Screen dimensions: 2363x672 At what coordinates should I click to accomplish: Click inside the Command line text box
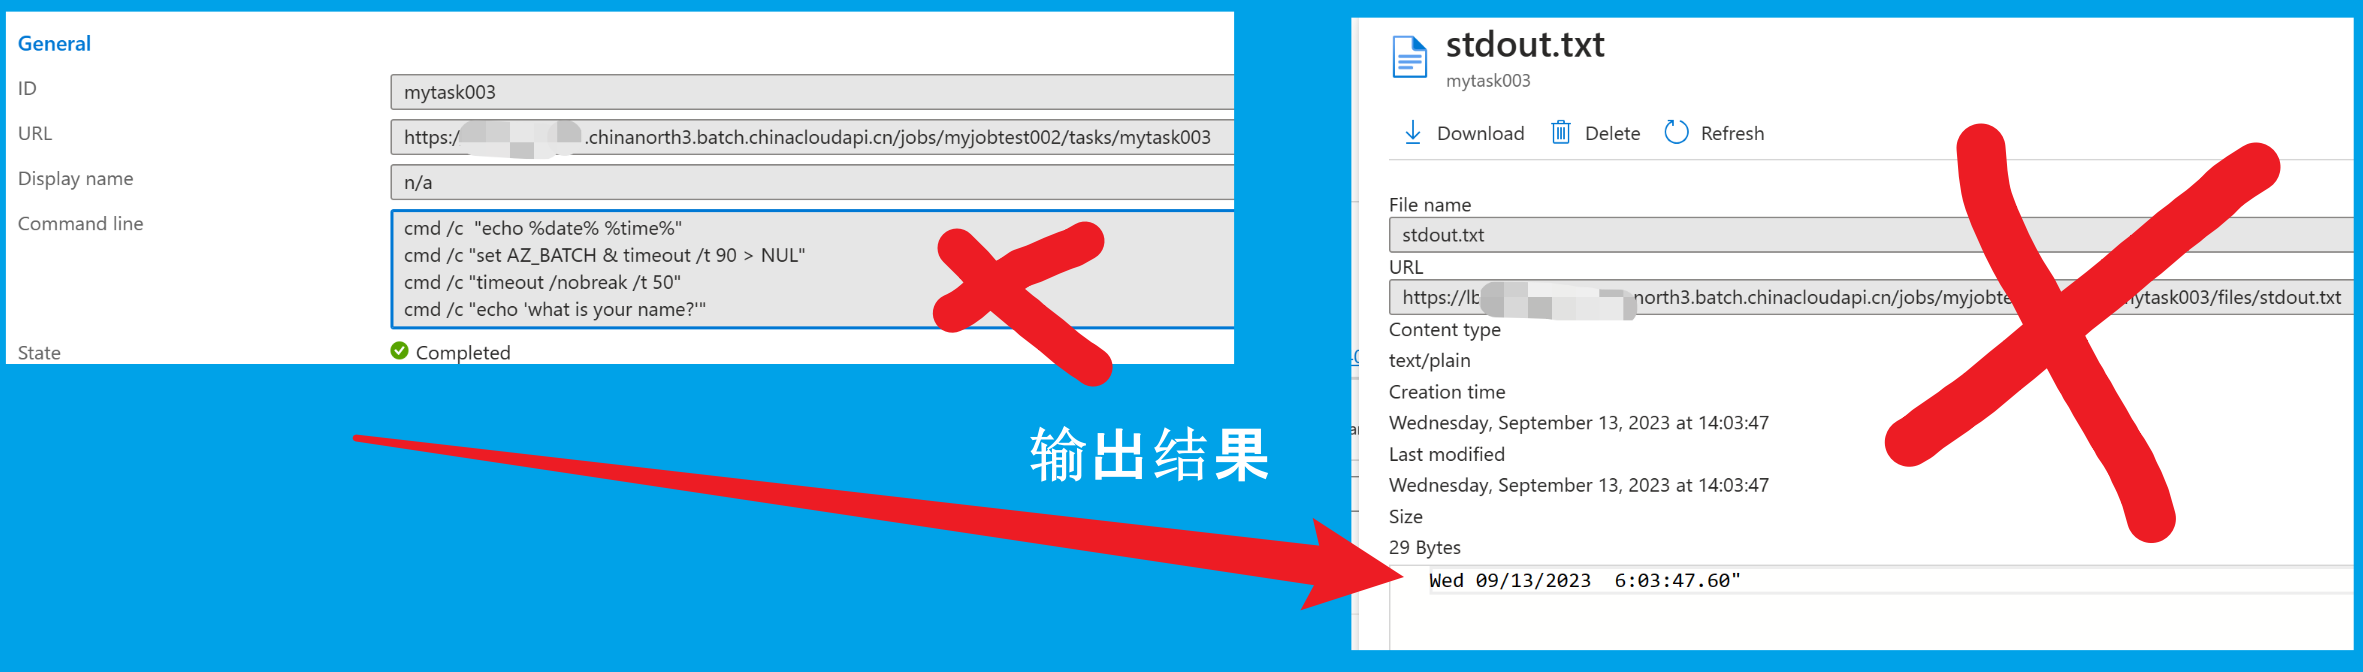tap(812, 269)
